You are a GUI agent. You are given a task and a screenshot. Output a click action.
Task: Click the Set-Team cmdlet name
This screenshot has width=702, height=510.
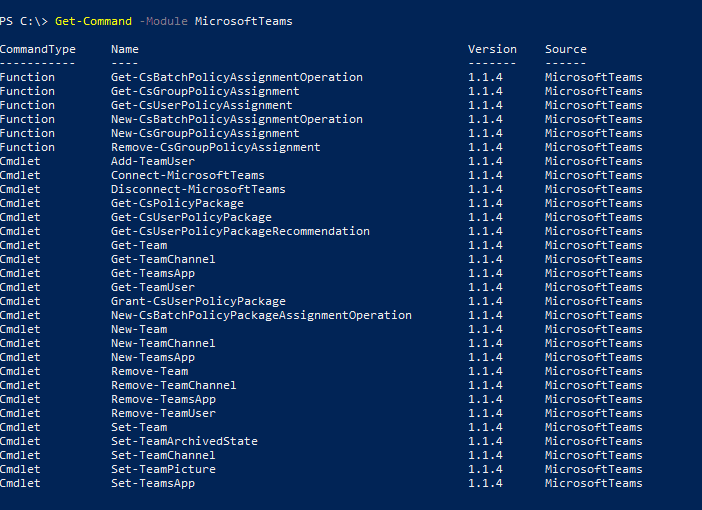tap(139, 427)
